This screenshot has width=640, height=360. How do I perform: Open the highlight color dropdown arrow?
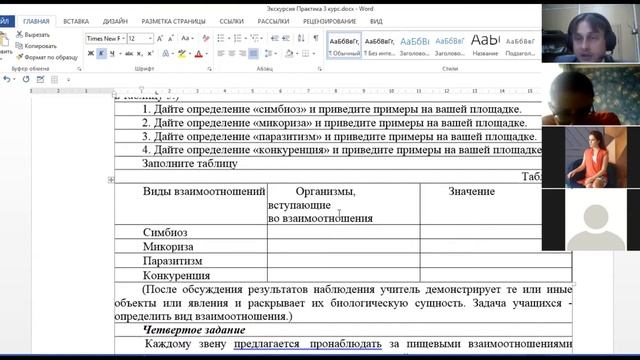190,53
